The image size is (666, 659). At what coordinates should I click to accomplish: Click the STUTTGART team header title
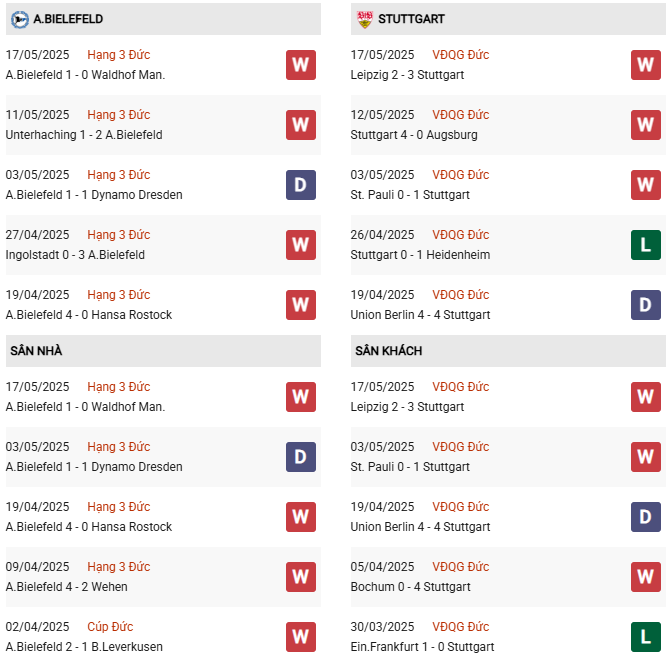click(x=412, y=19)
